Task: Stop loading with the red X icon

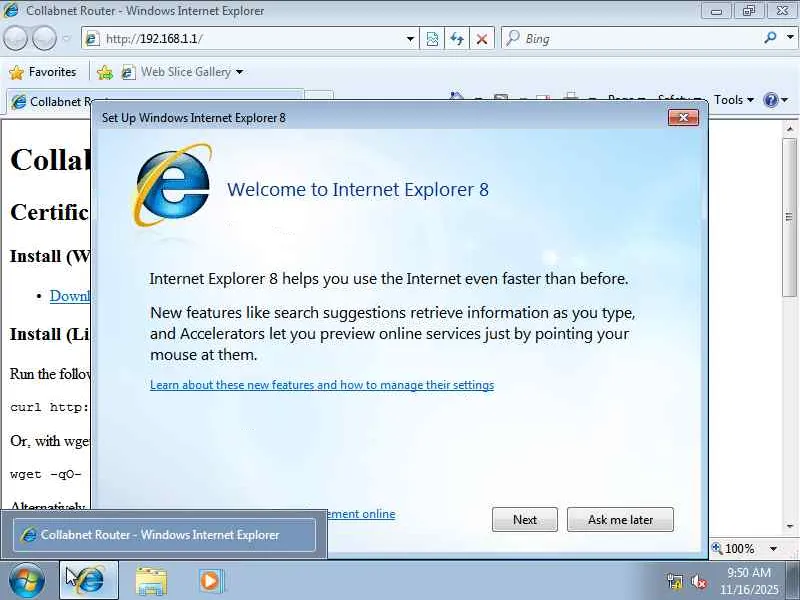Action: click(481, 39)
